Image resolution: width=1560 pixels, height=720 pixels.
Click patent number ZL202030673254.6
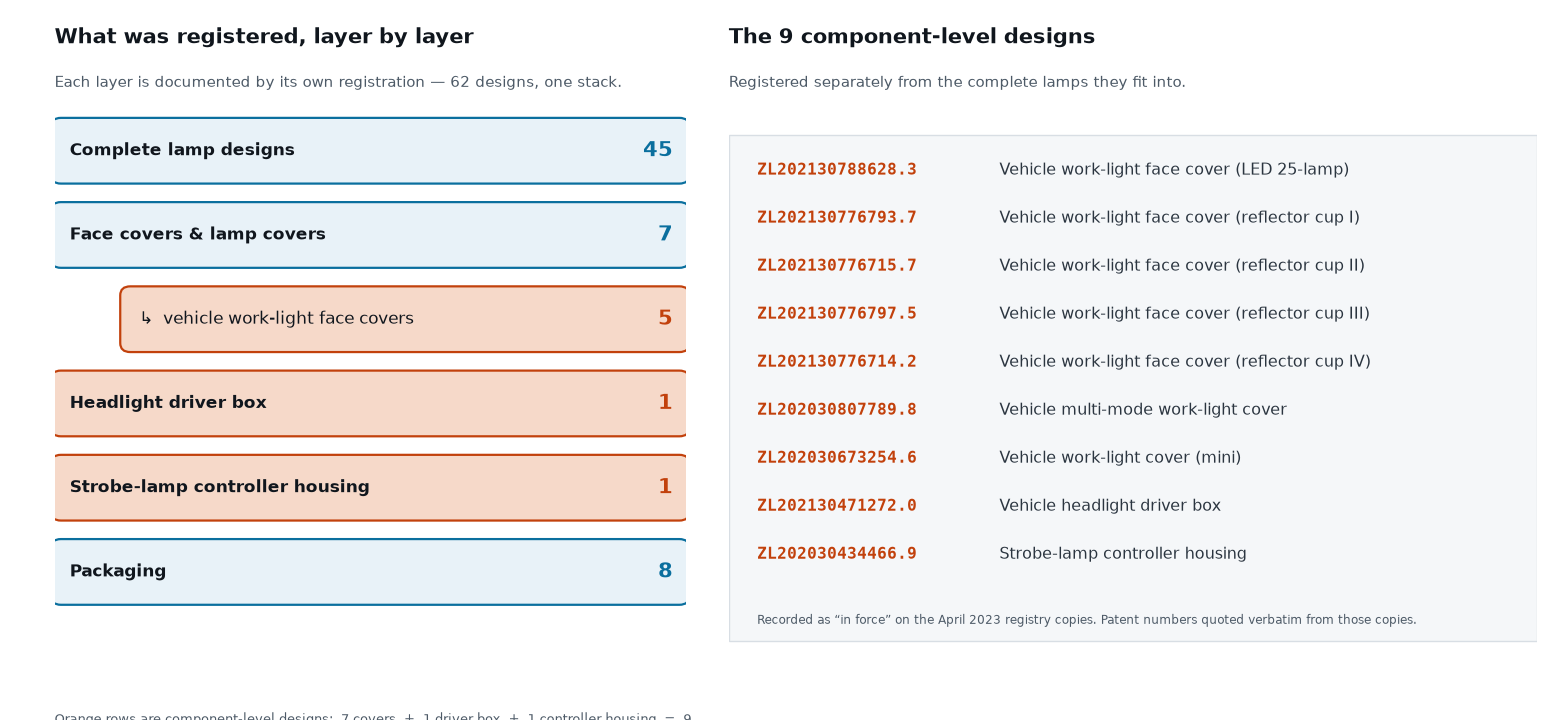837,458
